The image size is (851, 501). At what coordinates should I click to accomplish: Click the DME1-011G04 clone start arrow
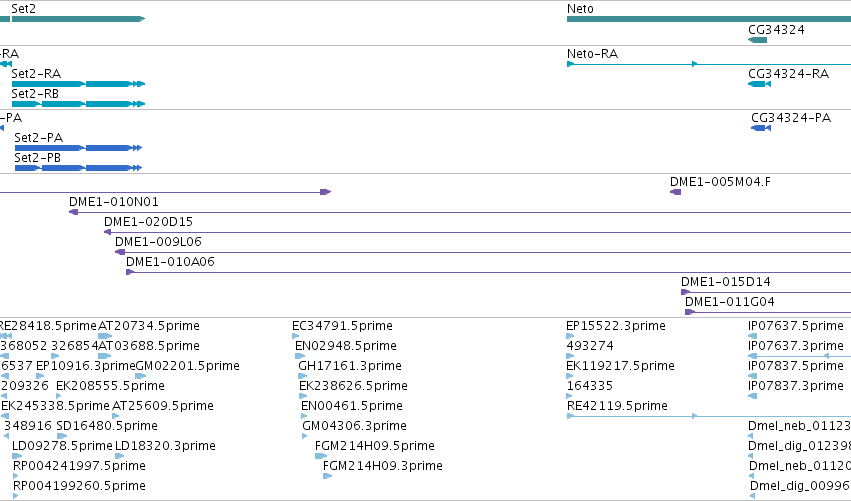(690, 312)
